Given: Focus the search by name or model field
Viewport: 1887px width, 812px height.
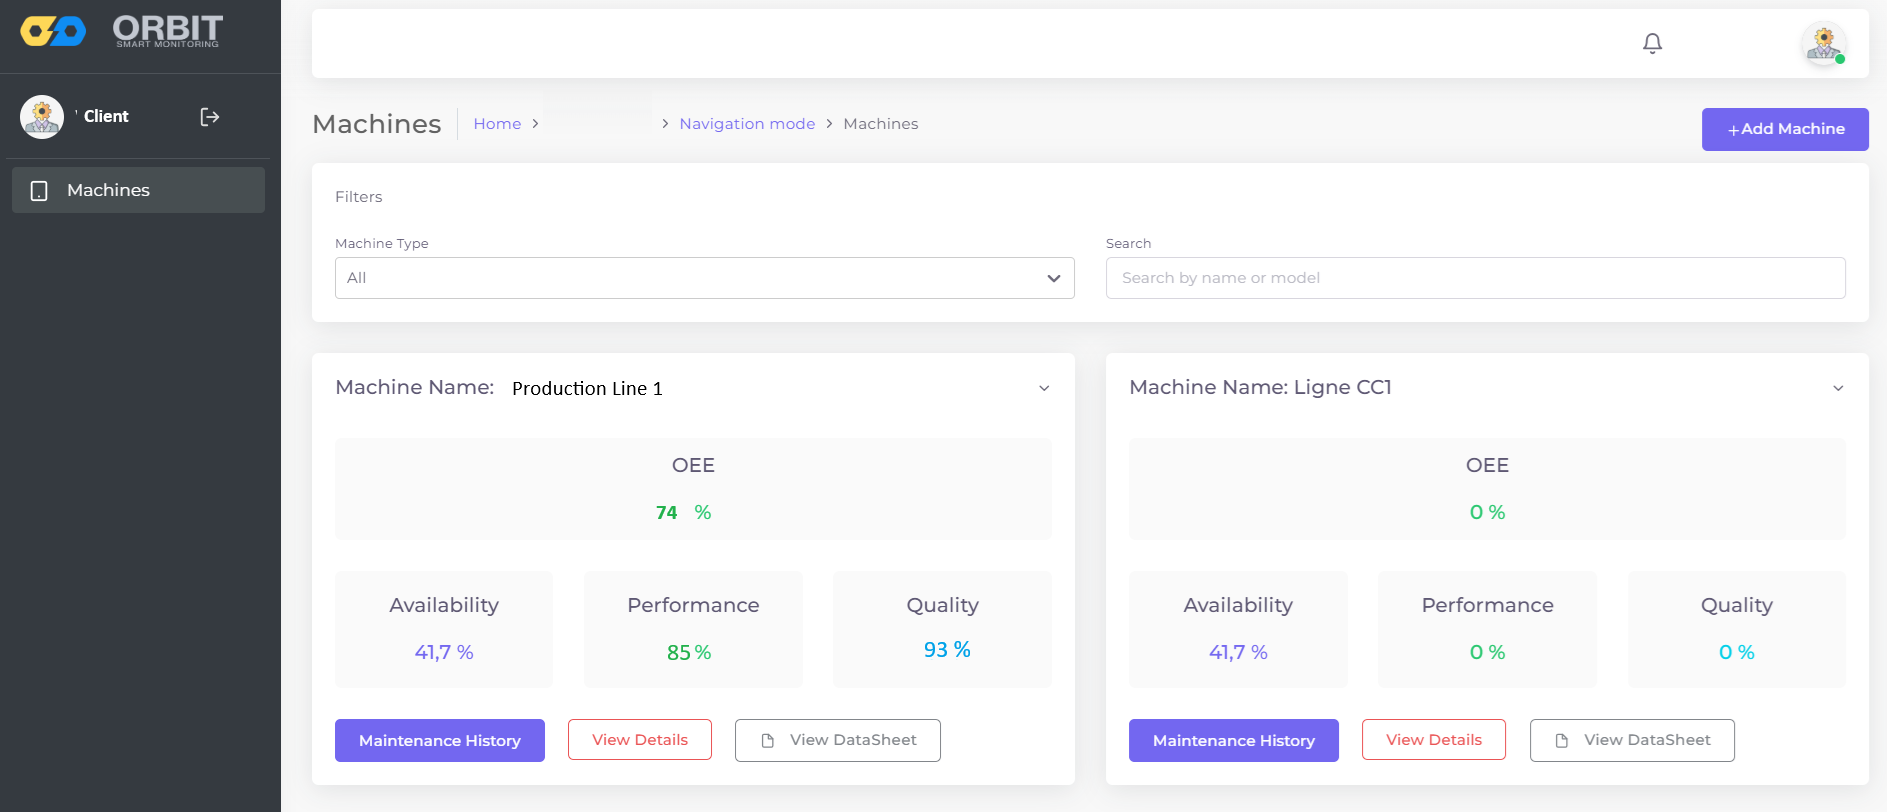Looking at the screenshot, I should 1475,278.
